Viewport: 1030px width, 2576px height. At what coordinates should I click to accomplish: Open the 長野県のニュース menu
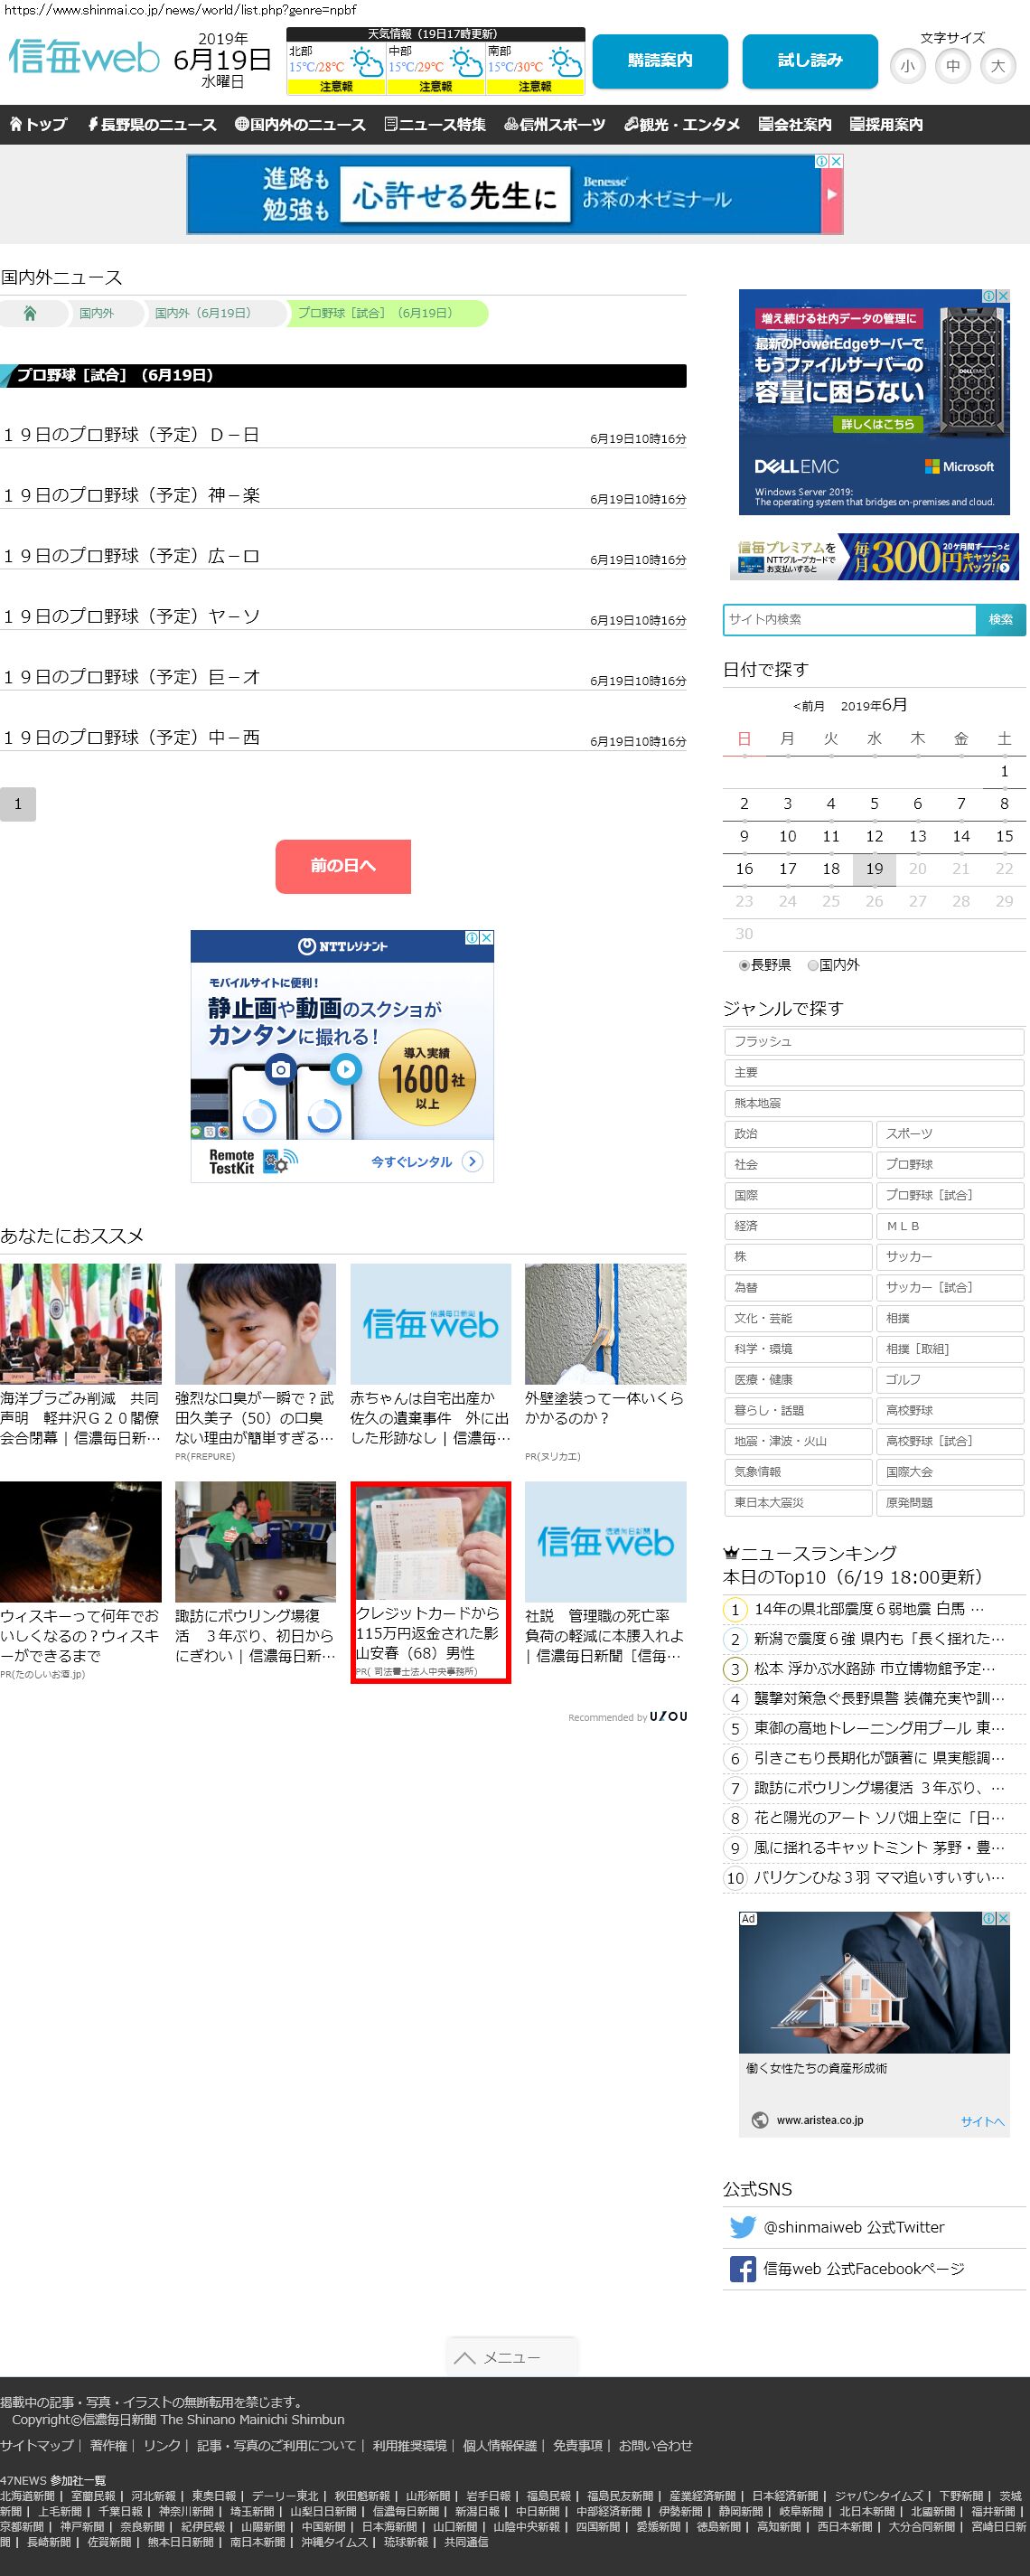click(152, 125)
